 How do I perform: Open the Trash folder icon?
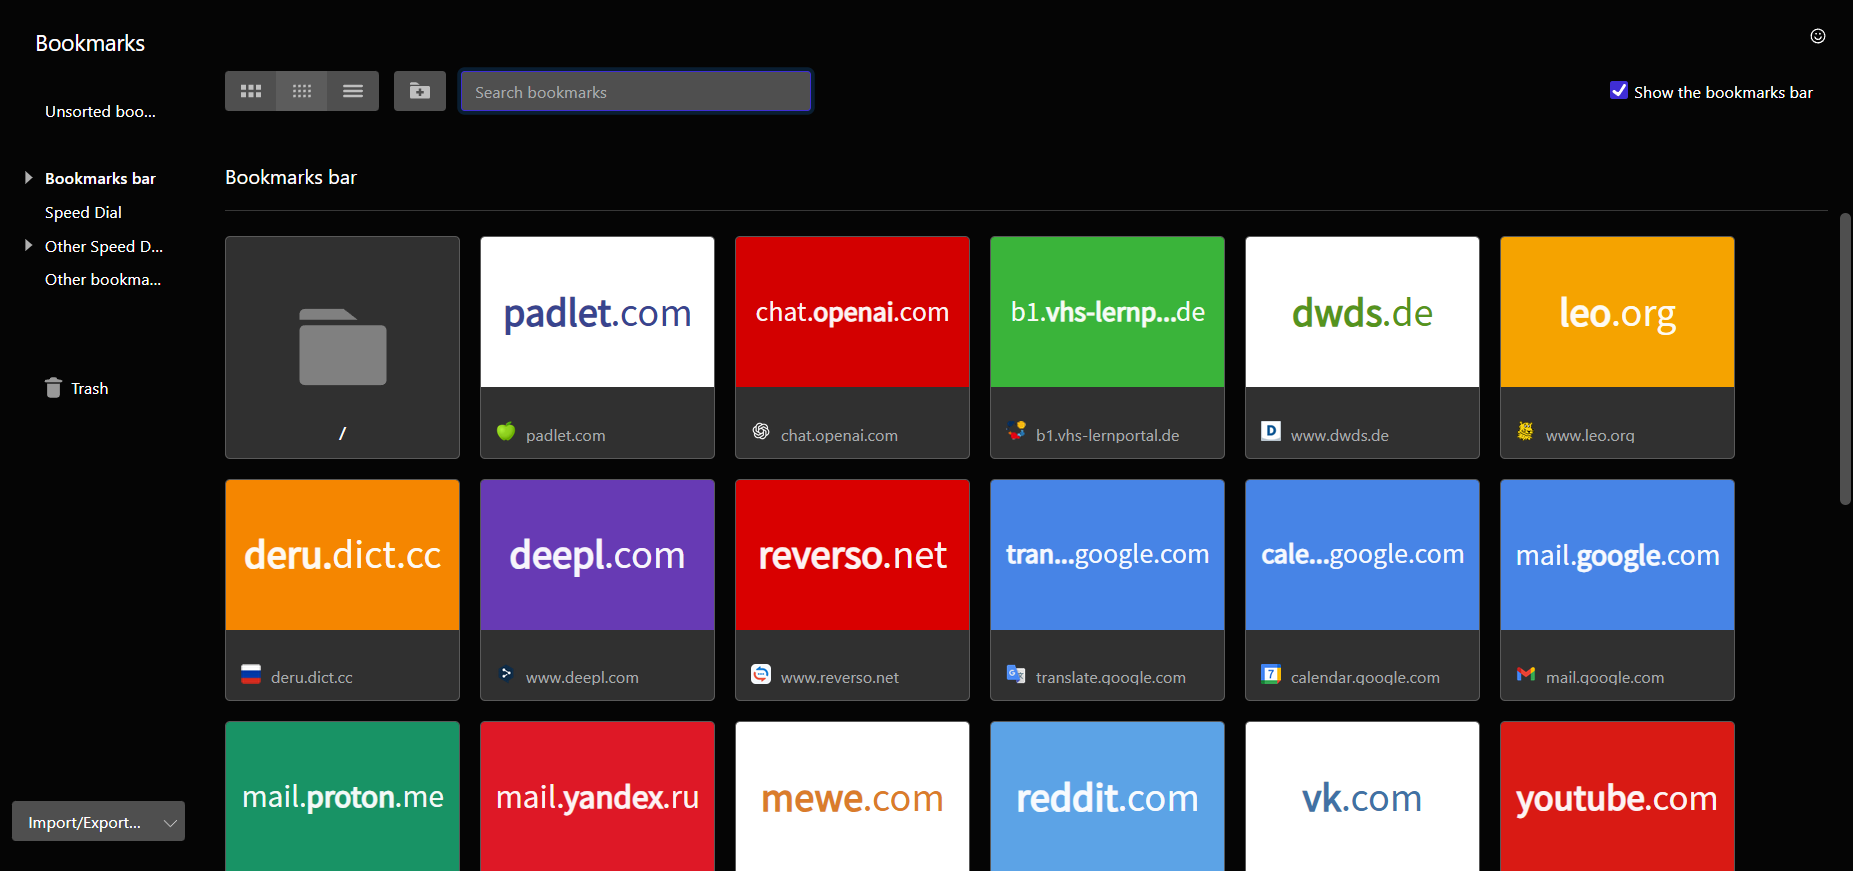pyautogui.click(x=53, y=388)
